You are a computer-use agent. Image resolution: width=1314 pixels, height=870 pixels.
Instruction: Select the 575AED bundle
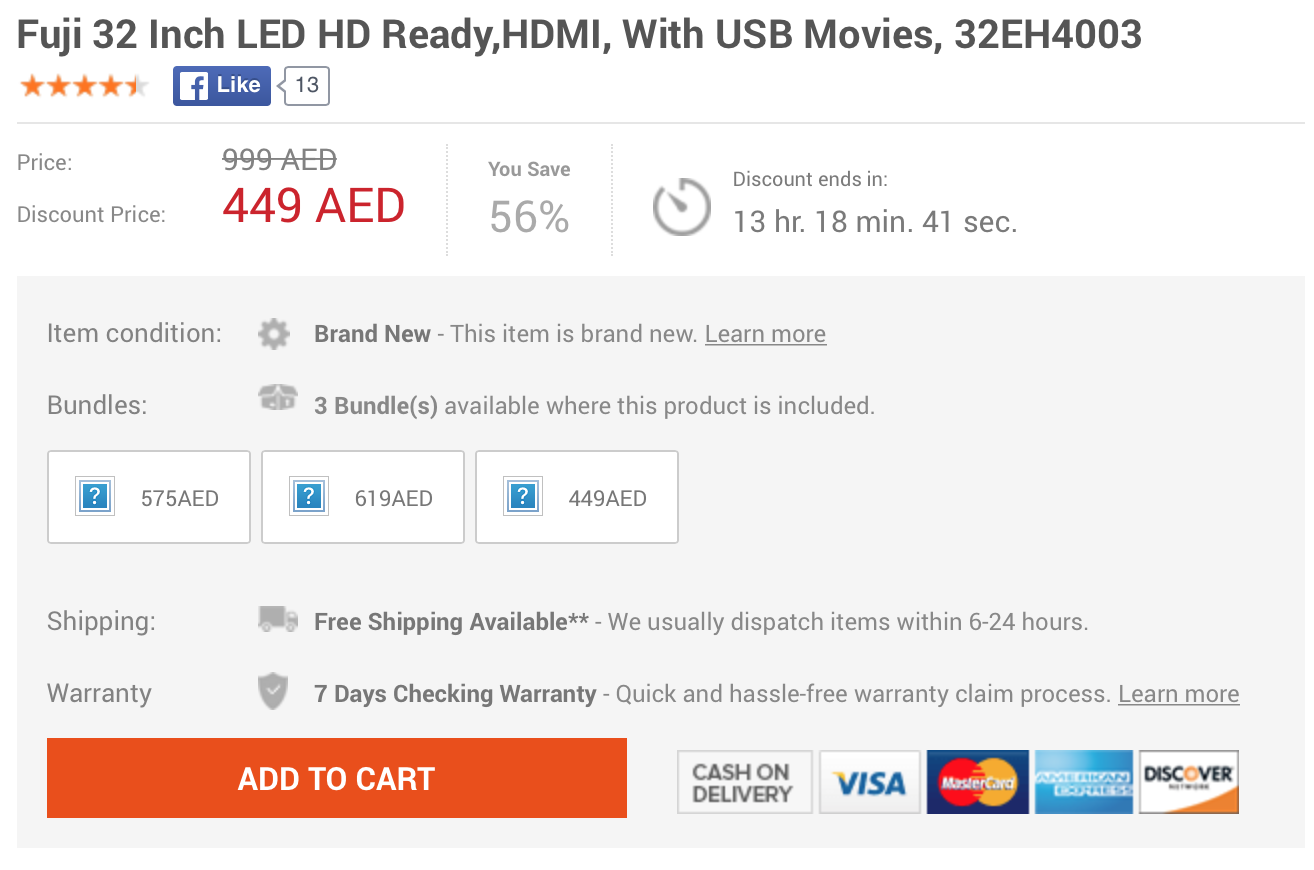149,497
